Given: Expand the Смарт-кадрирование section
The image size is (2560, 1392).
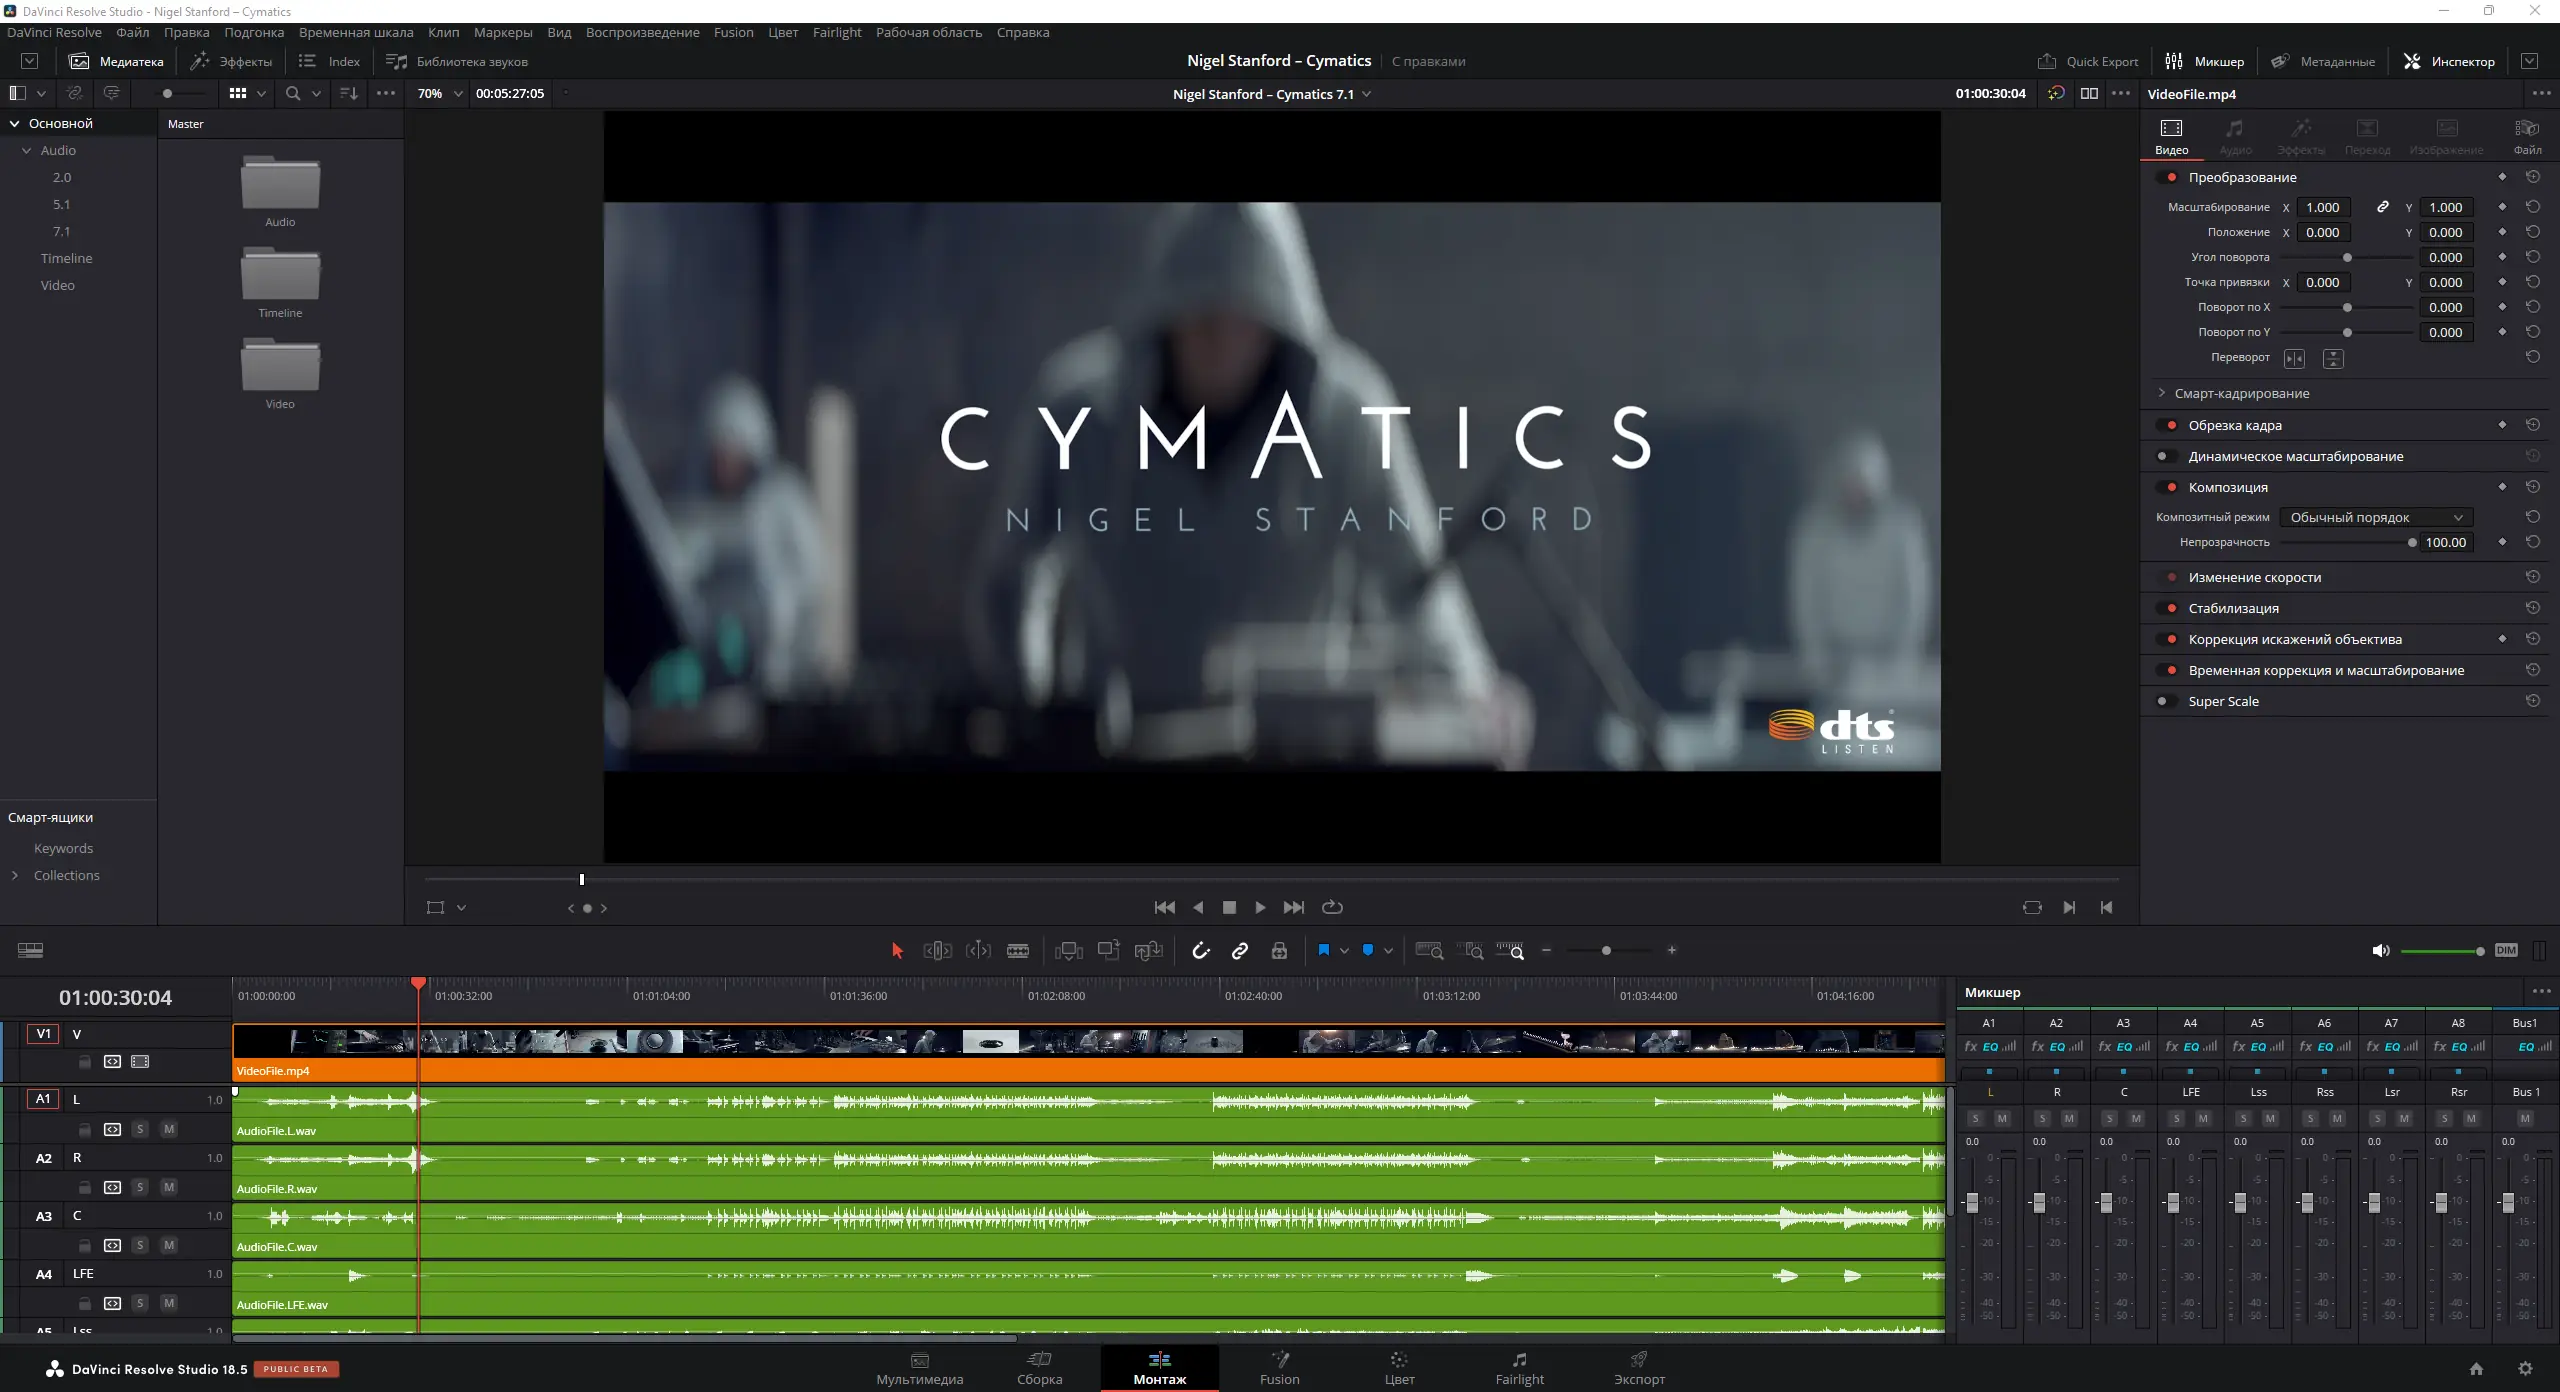Looking at the screenshot, I should (x=2161, y=393).
